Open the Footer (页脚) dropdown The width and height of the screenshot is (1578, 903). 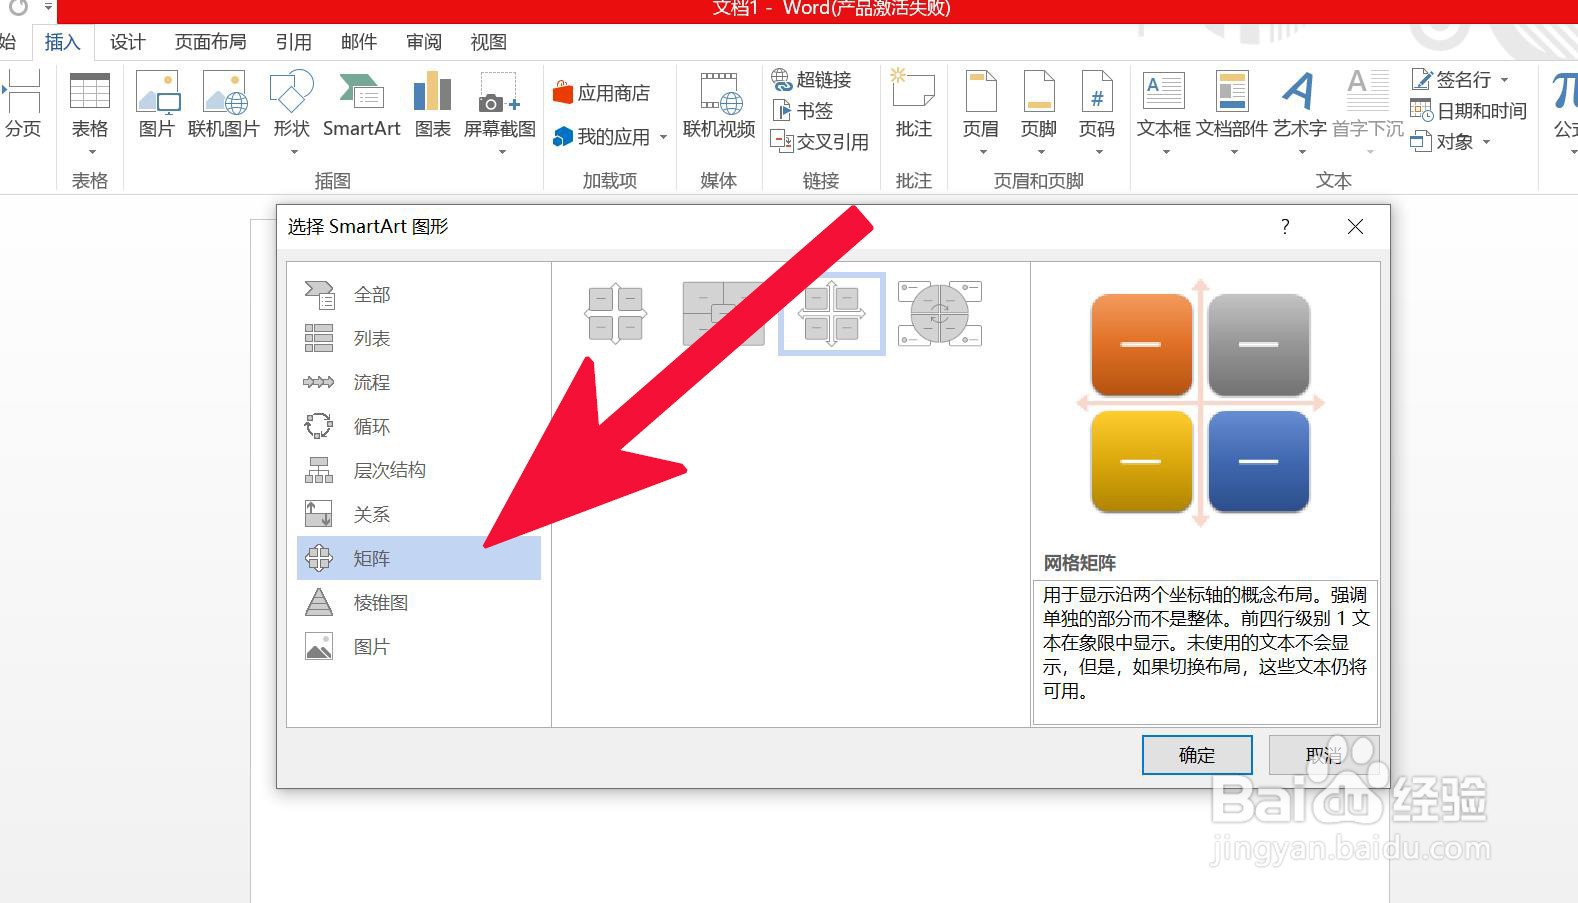coord(1039,112)
